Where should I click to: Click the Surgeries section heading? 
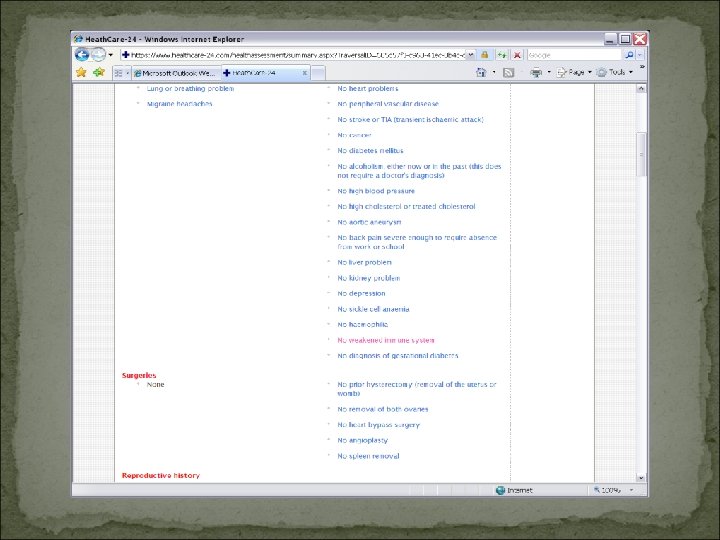tap(139, 376)
